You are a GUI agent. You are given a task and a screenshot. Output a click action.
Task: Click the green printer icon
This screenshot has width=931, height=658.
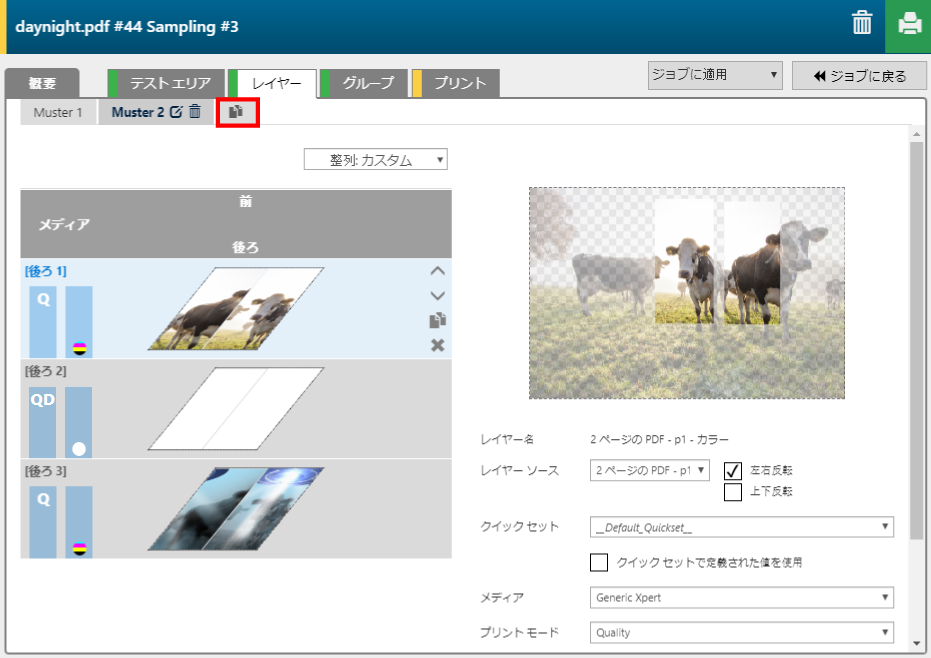908,25
